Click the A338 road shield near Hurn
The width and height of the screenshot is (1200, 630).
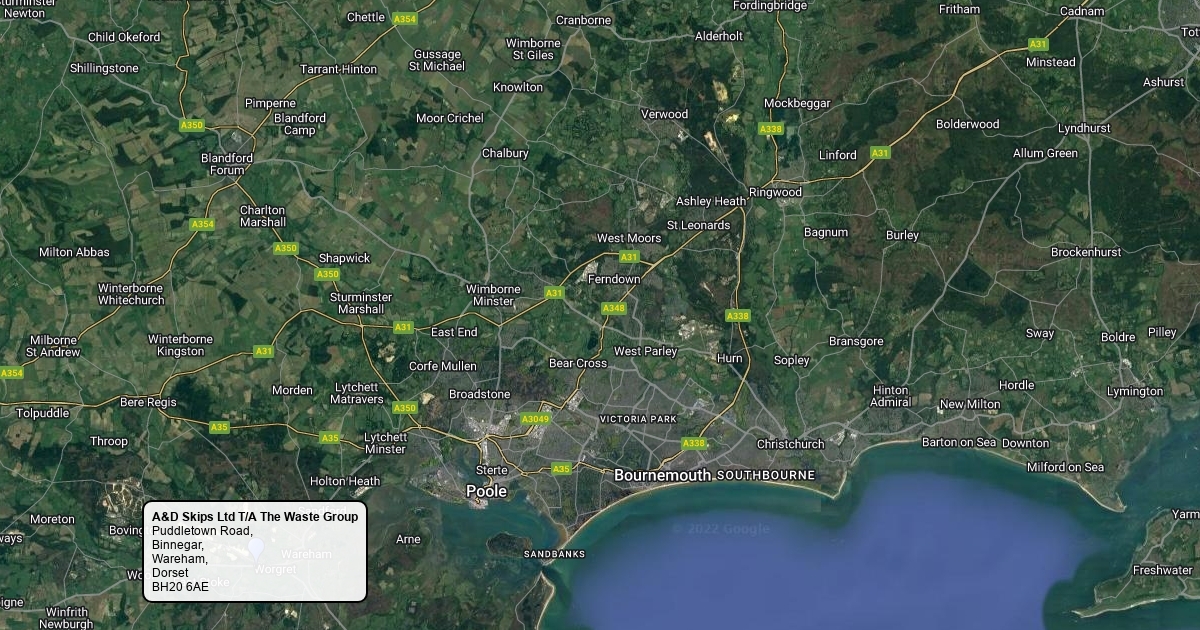(x=737, y=316)
